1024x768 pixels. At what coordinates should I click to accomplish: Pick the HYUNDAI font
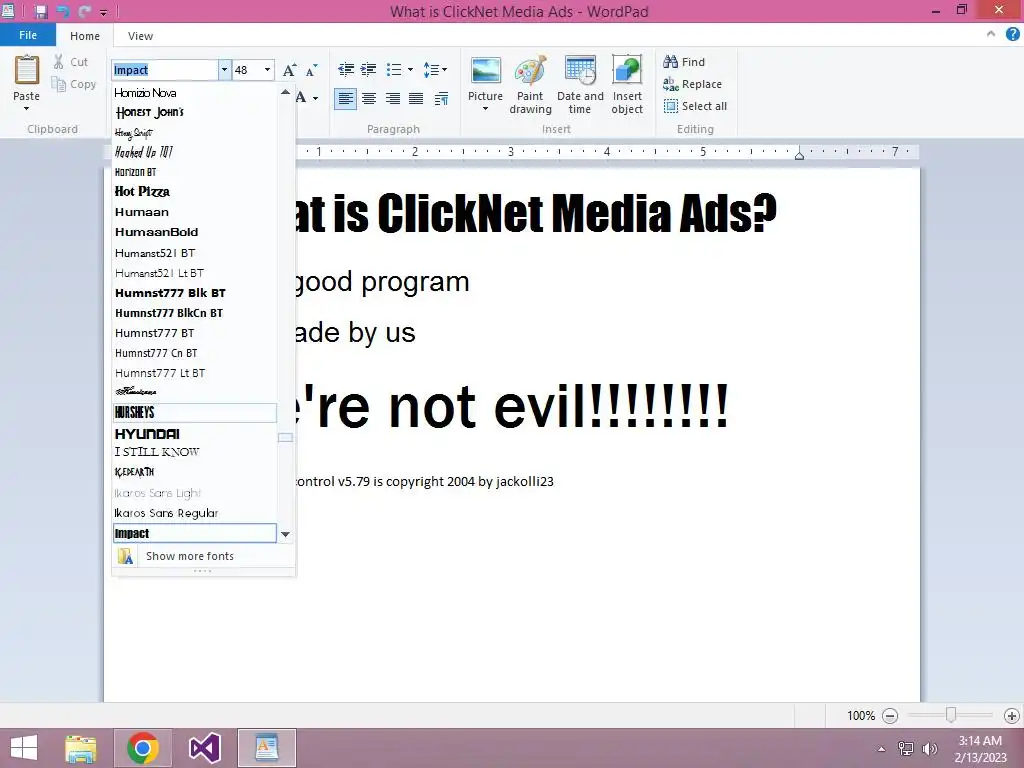195,434
